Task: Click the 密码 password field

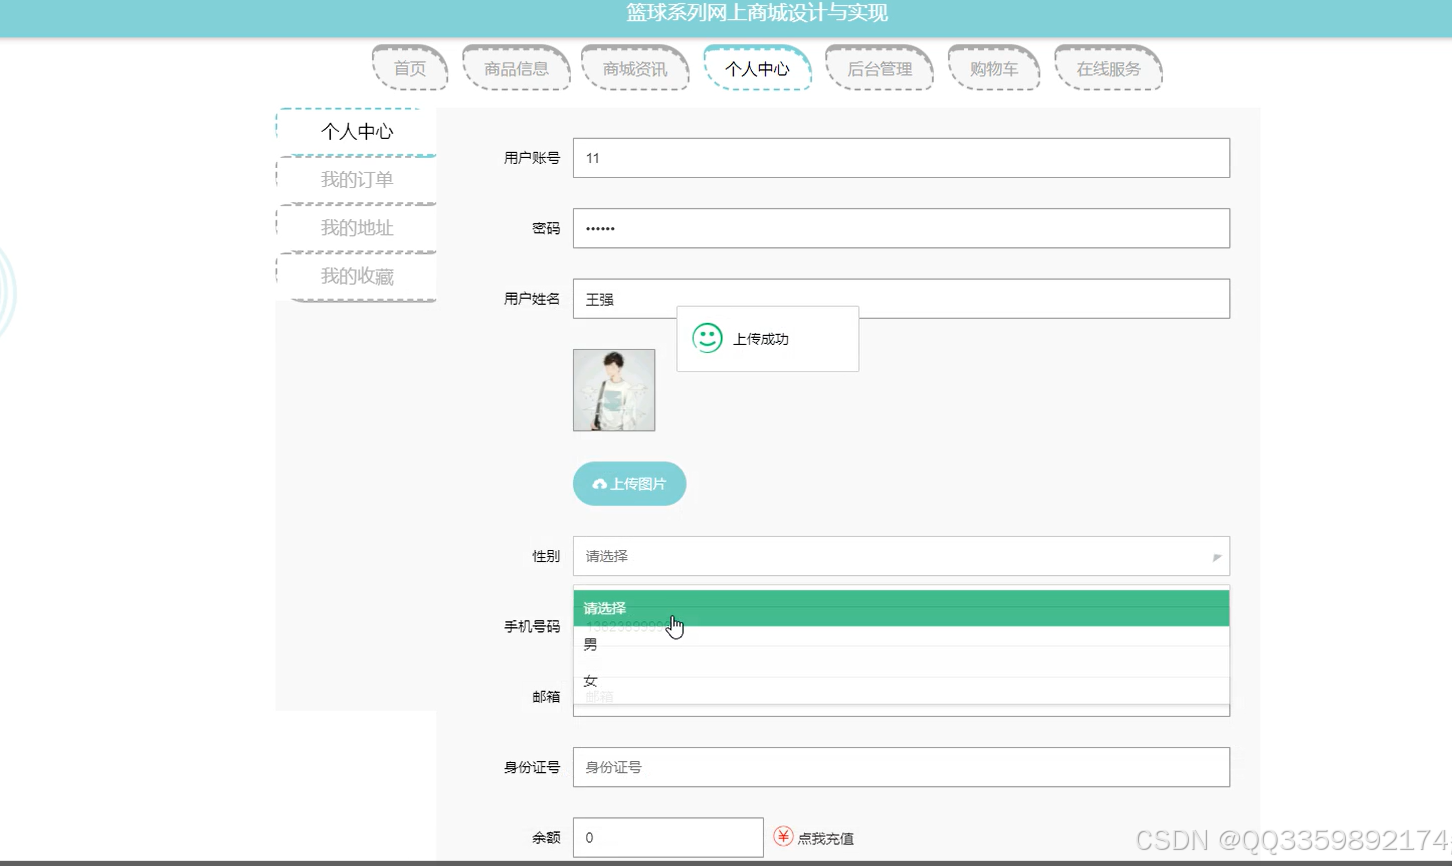Action: tap(901, 228)
